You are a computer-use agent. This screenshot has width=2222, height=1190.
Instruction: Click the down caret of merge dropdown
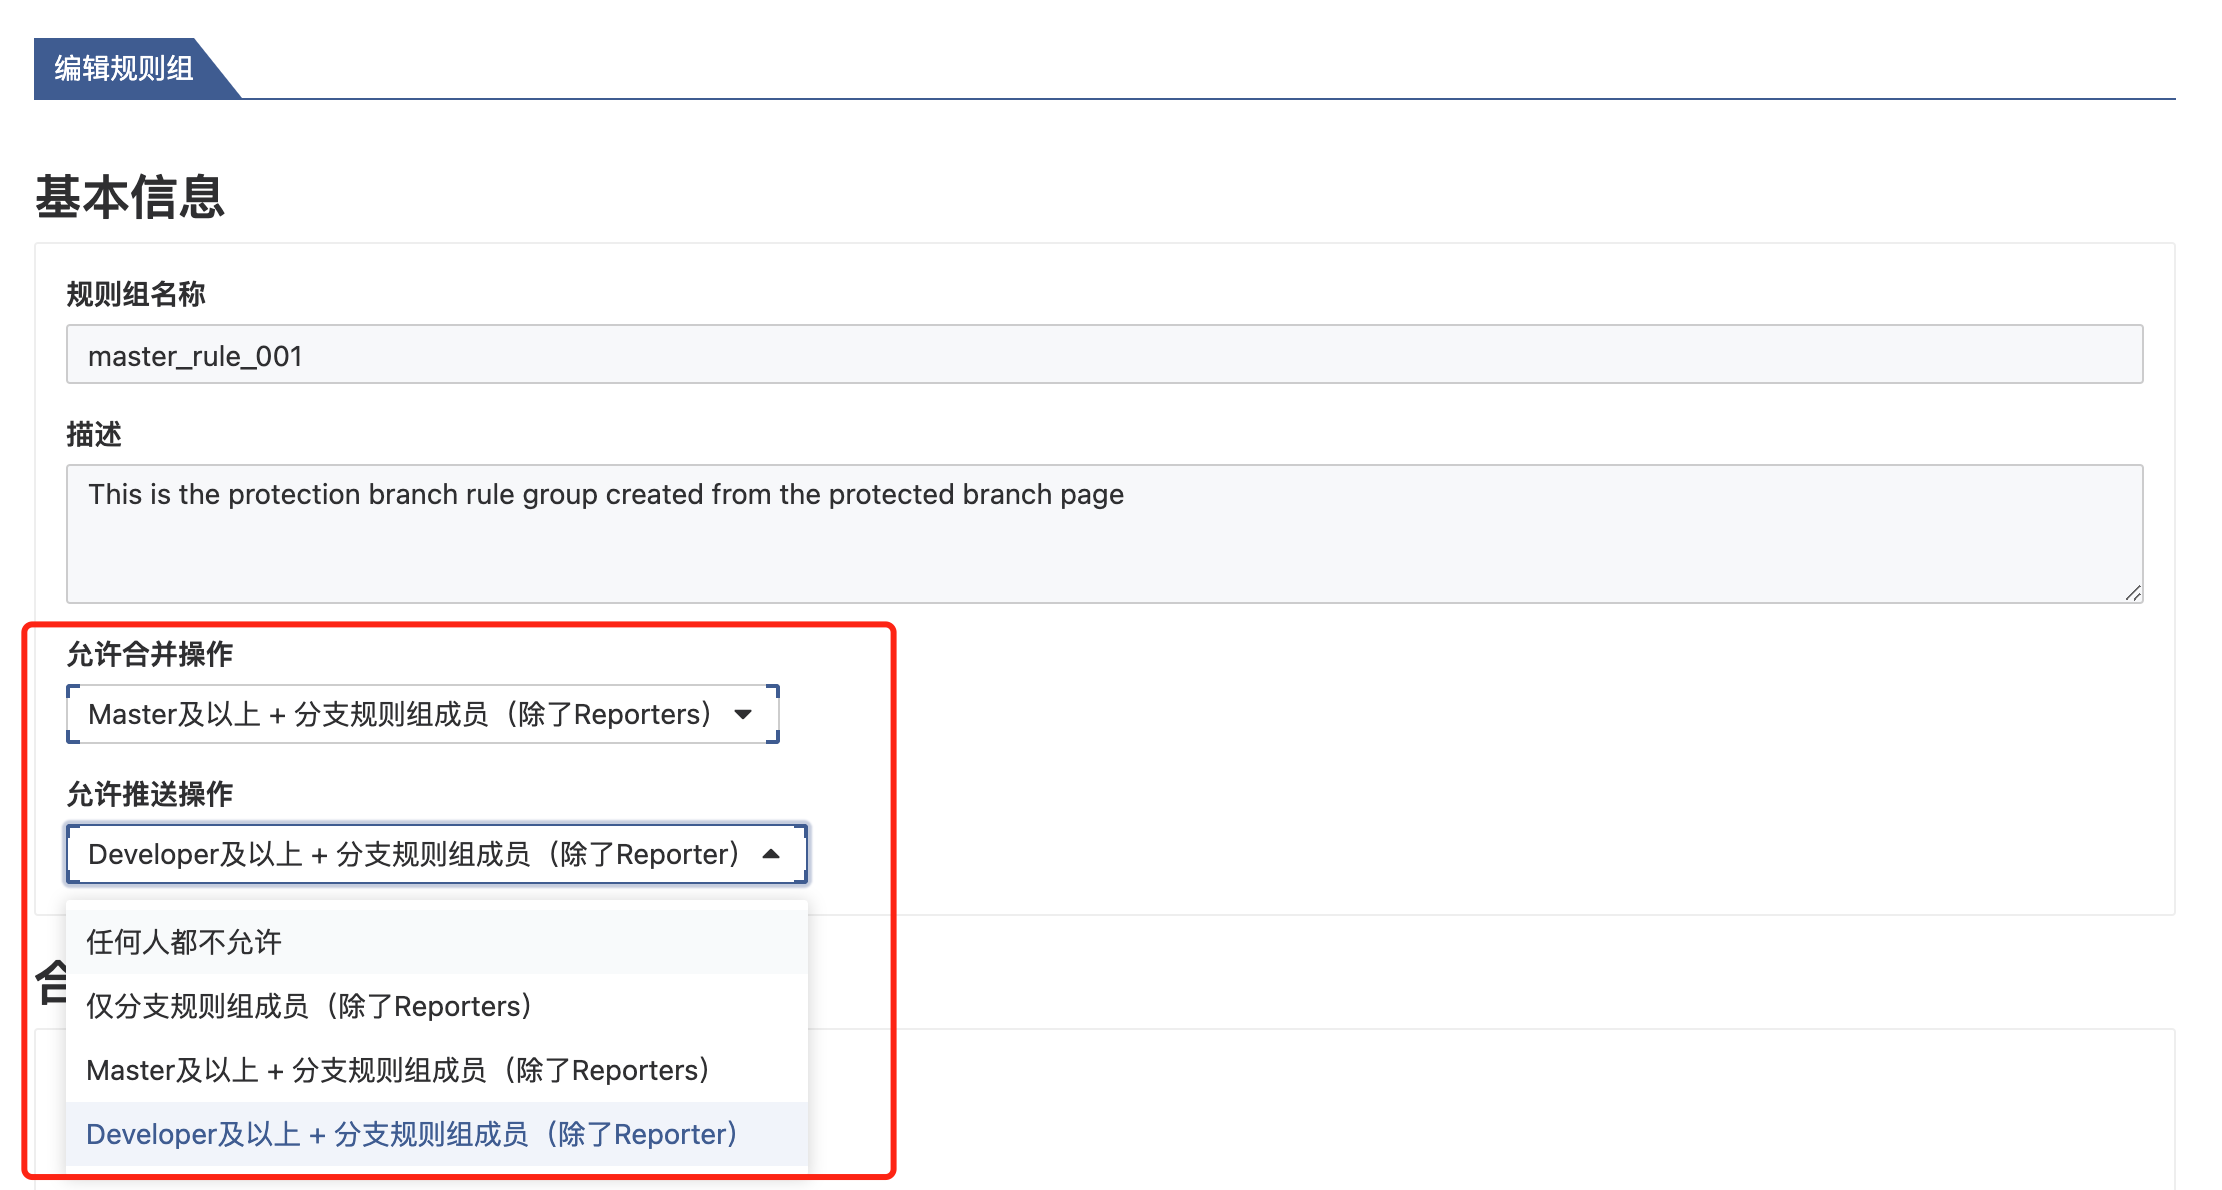(x=743, y=714)
